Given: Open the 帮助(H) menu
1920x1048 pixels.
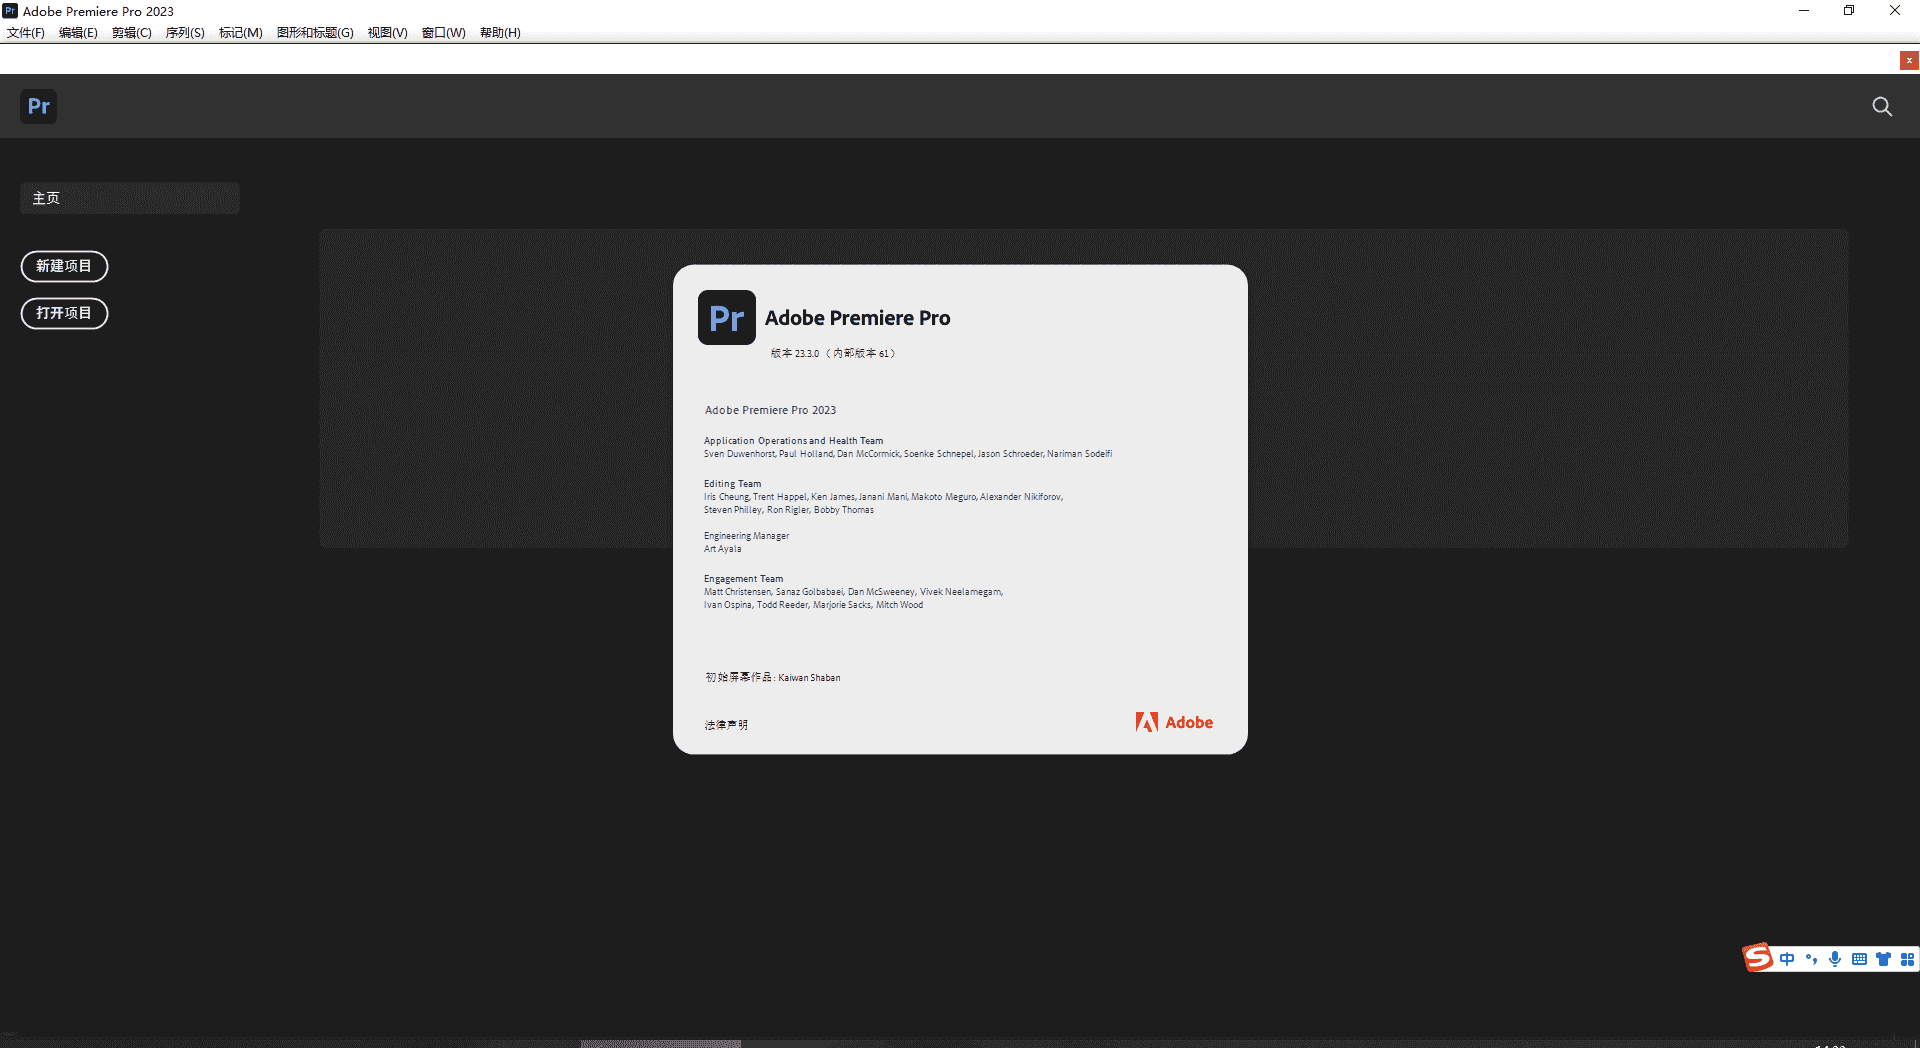Looking at the screenshot, I should [500, 33].
